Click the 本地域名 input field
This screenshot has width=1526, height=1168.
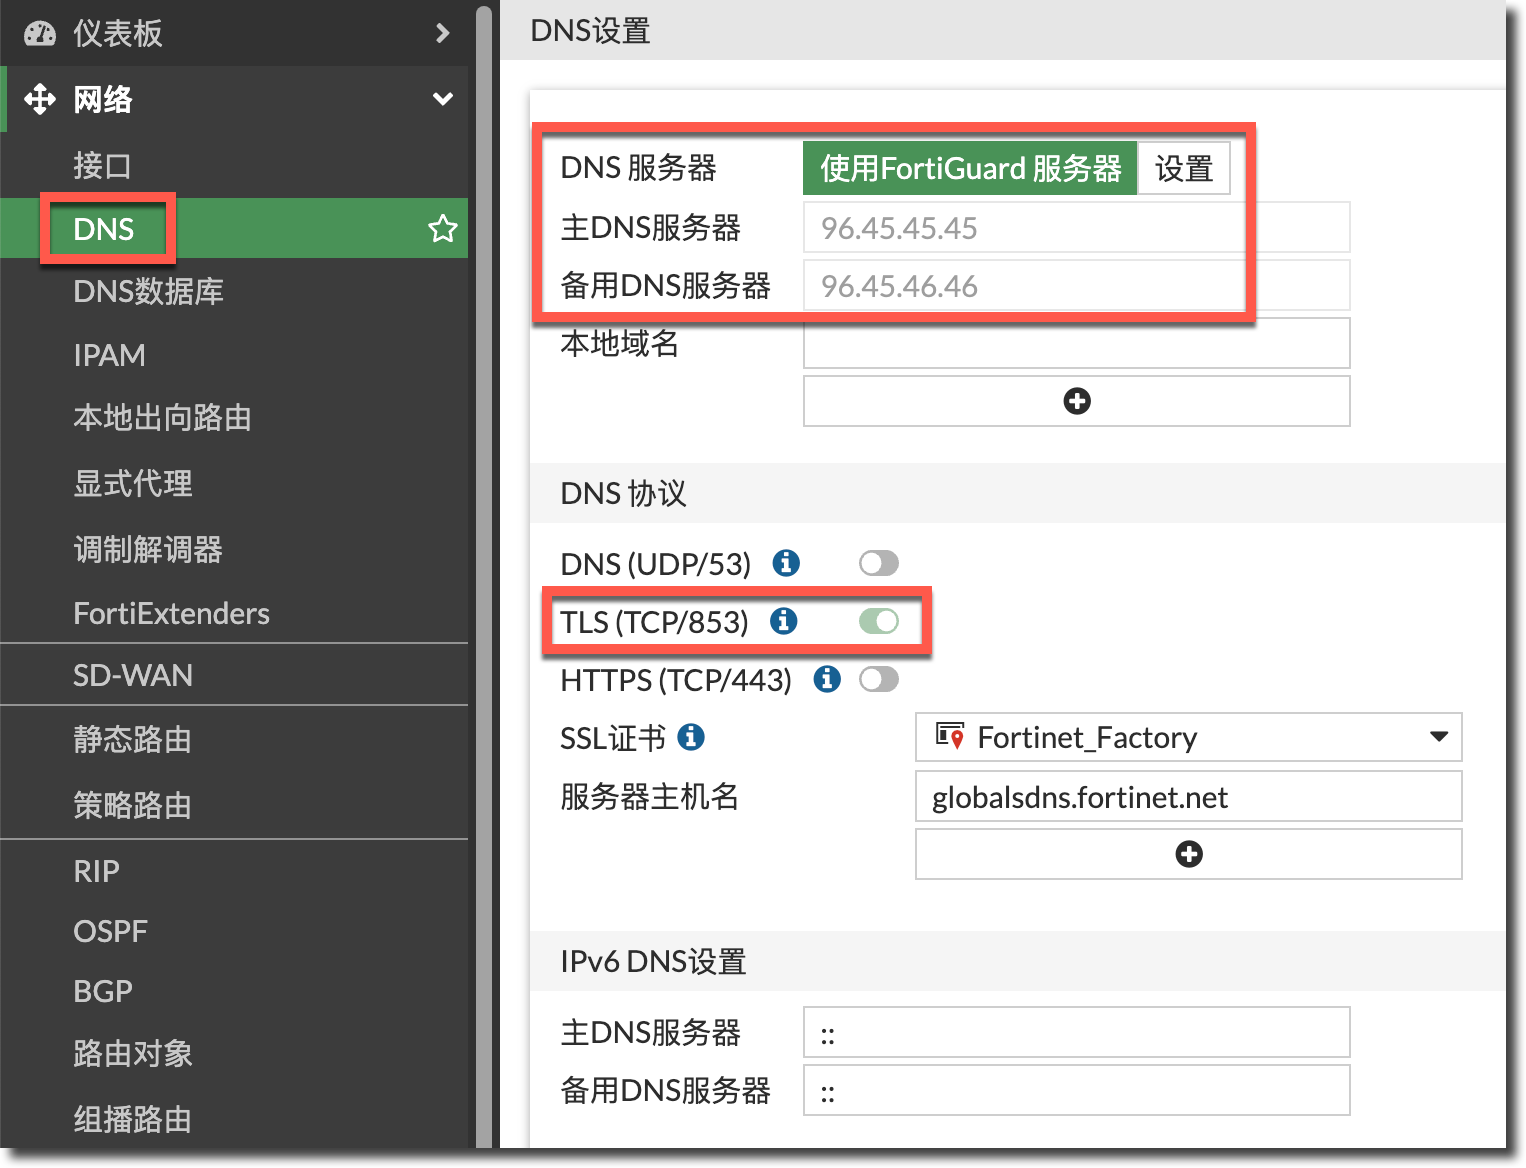(x=1077, y=343)
